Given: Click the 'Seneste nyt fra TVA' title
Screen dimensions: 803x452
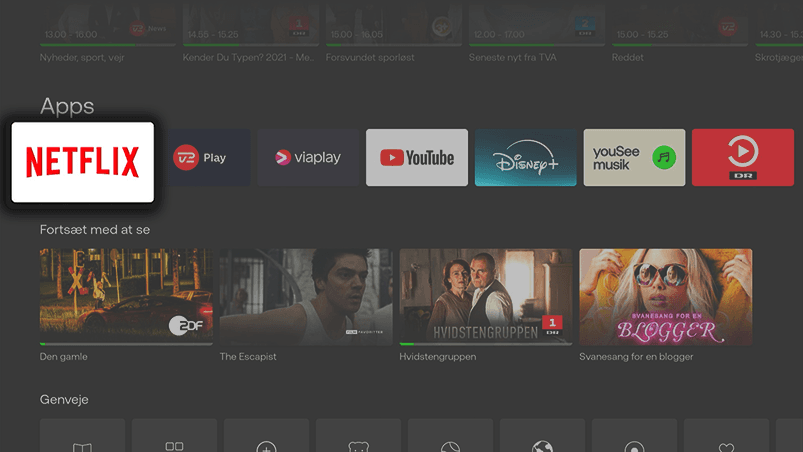Looking at the screenshot, I should (x=512, y=57).
